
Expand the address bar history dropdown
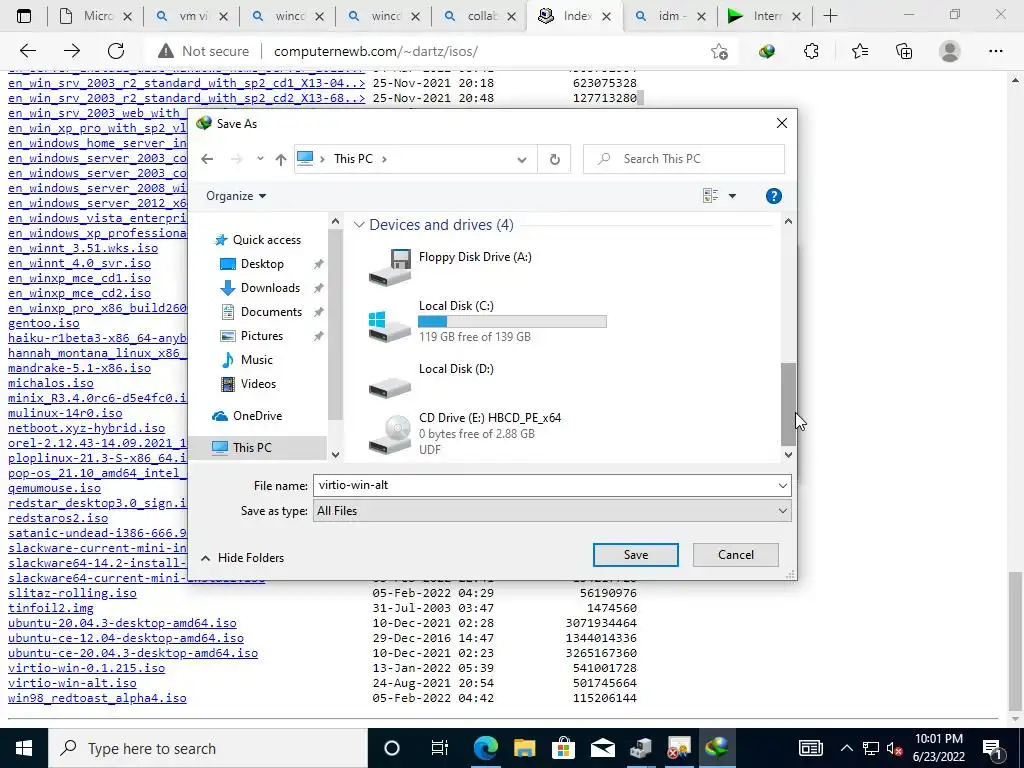522,159
